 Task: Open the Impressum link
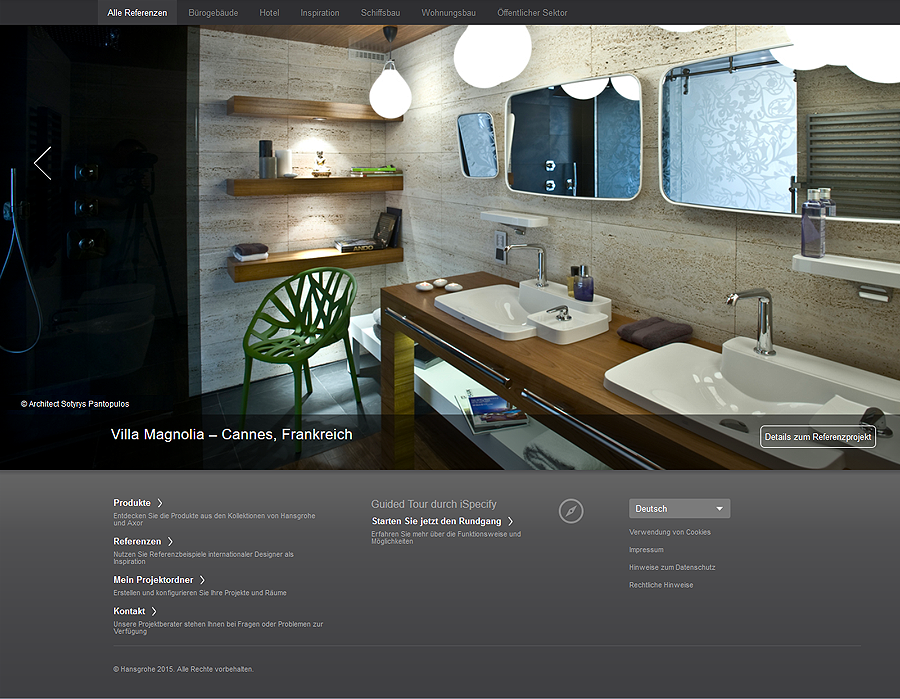646,550
